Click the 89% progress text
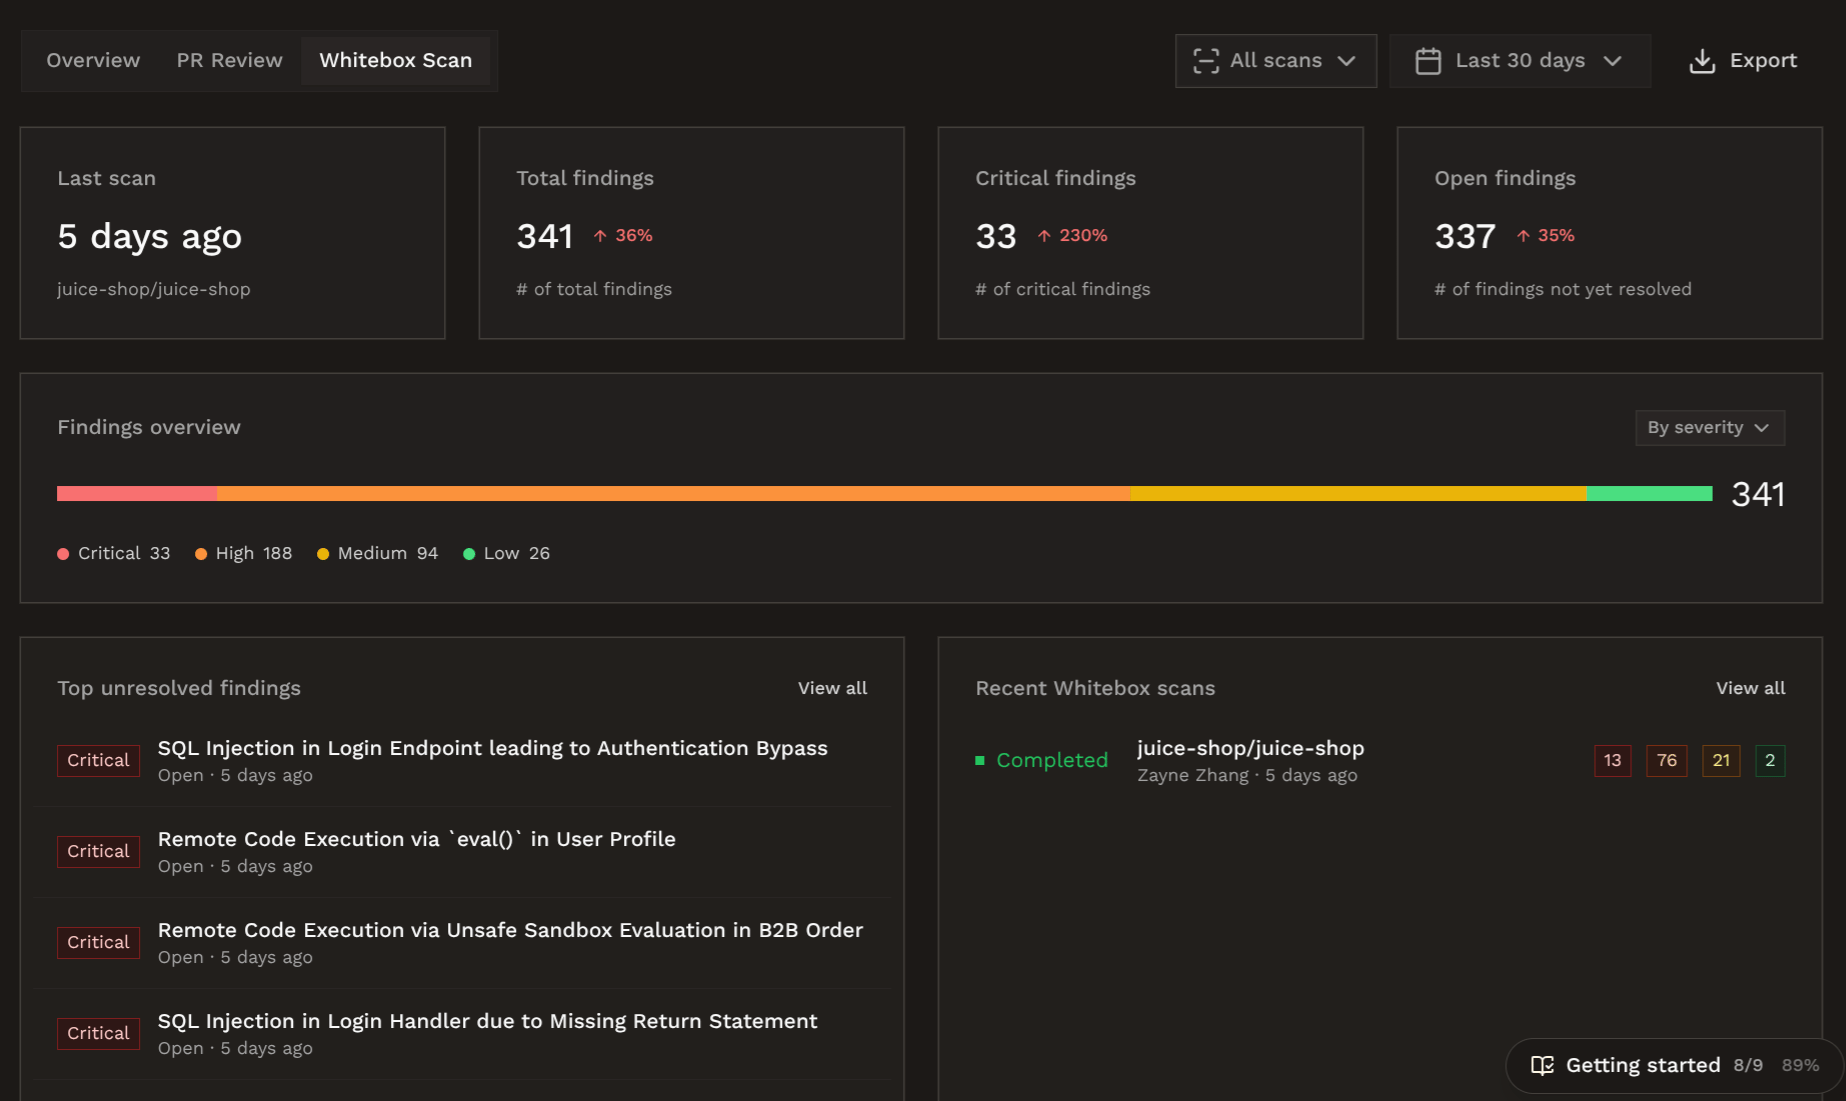Screen dimensions: 1846x1101 [1800, 1066]
